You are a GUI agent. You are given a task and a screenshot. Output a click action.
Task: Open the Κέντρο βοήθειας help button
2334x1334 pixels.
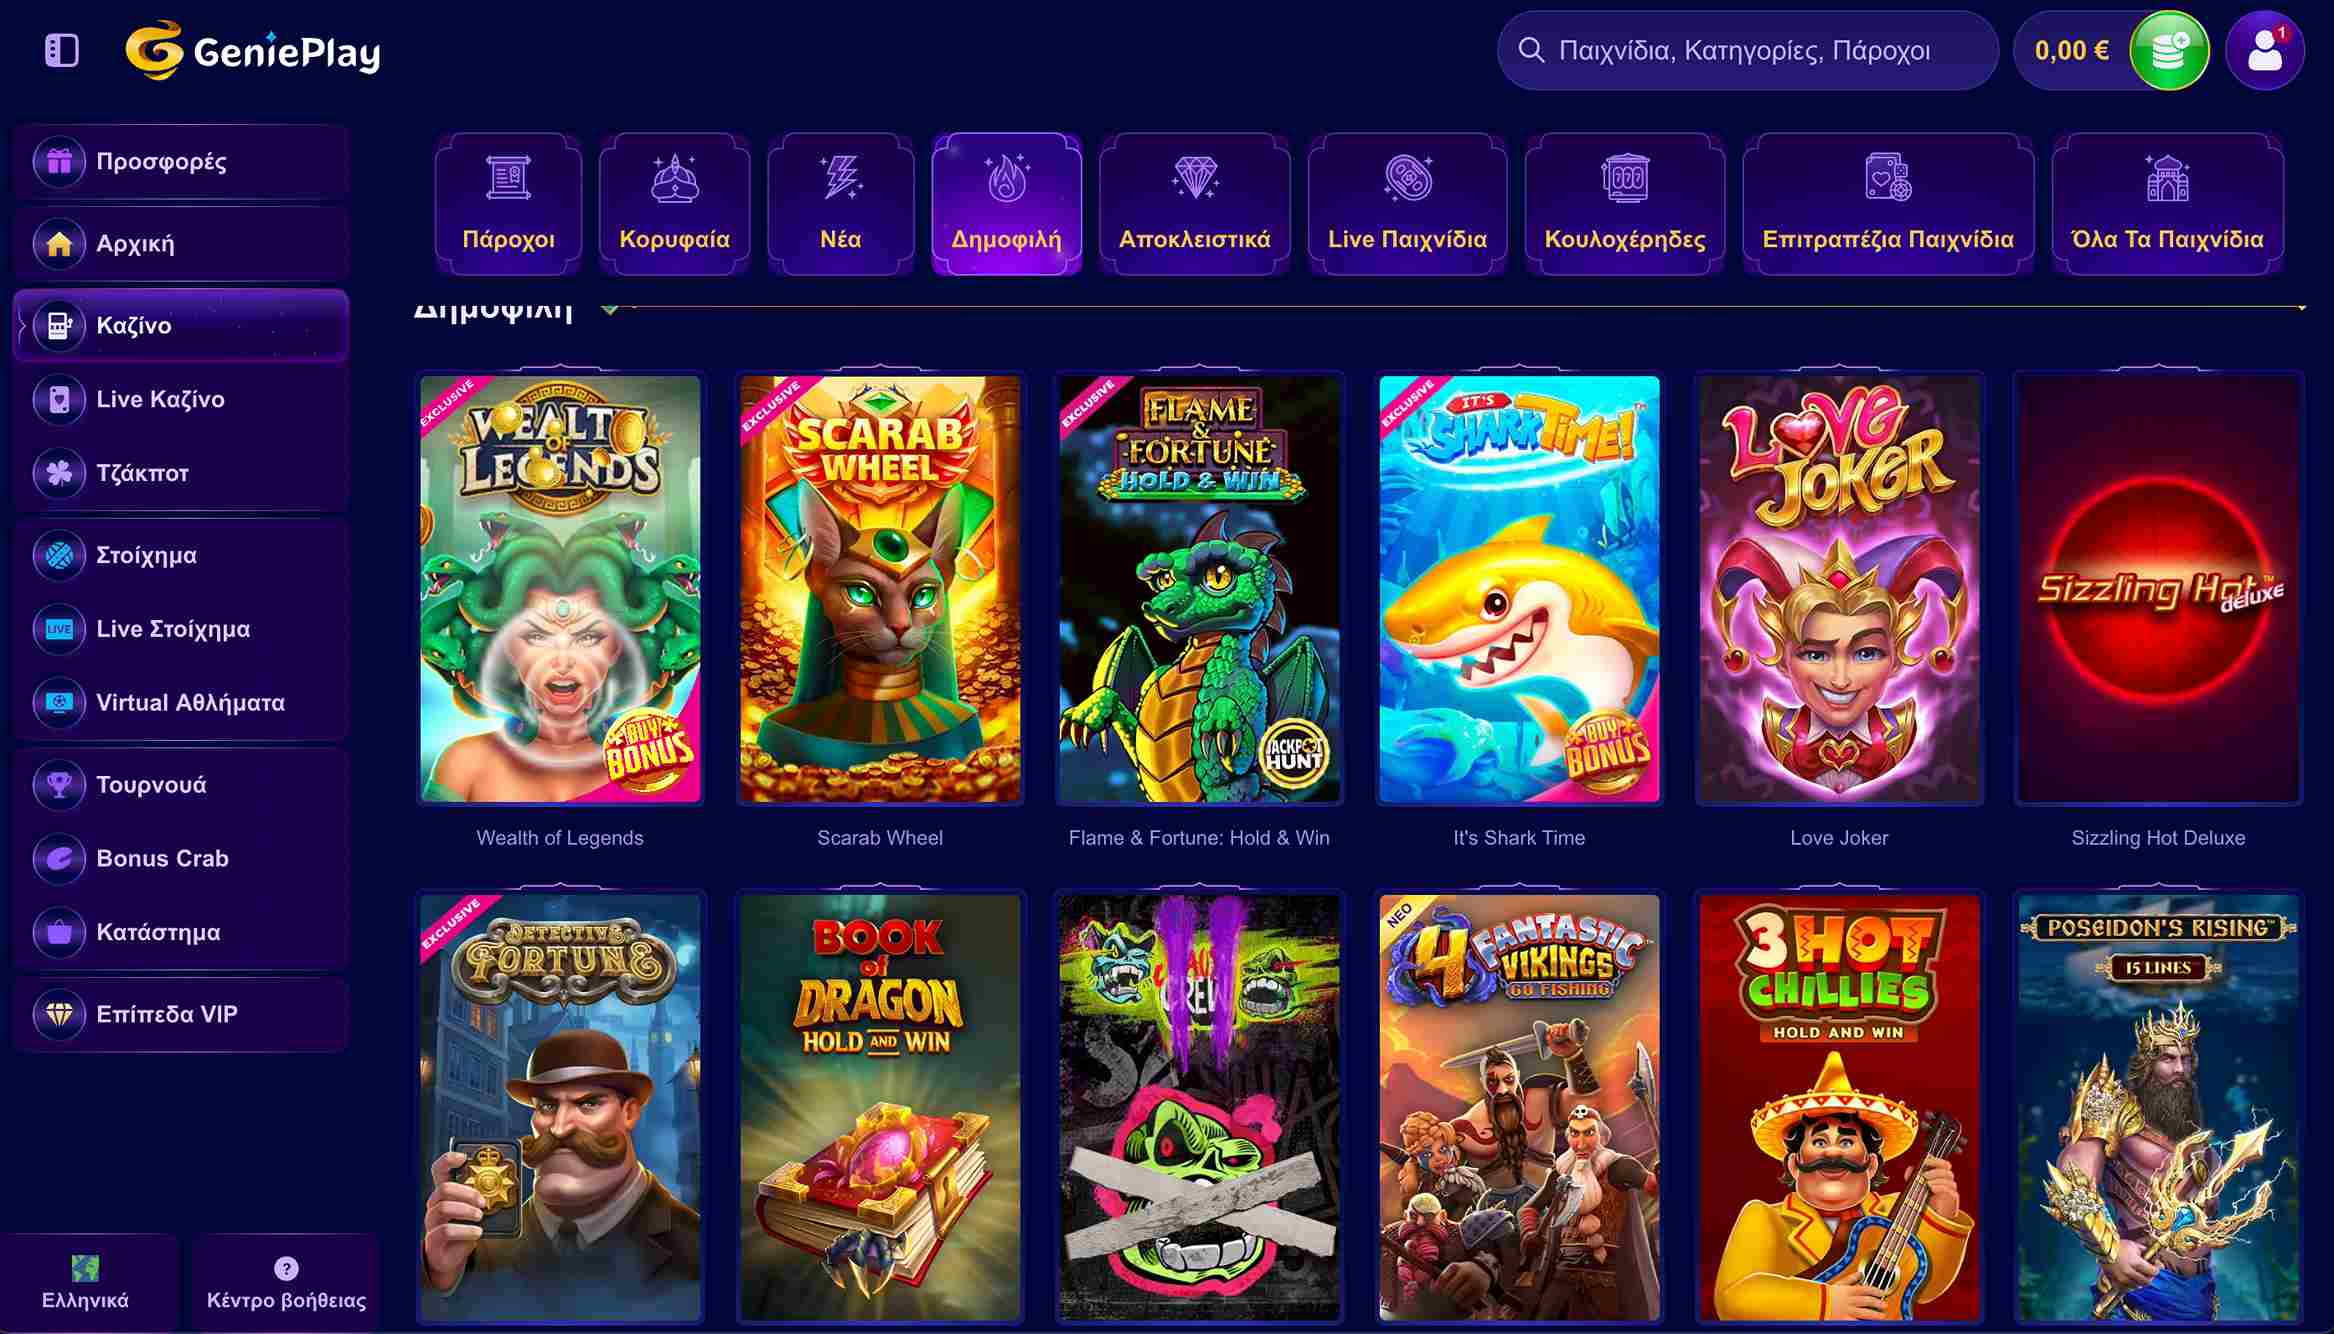(x=286, y=1284)
